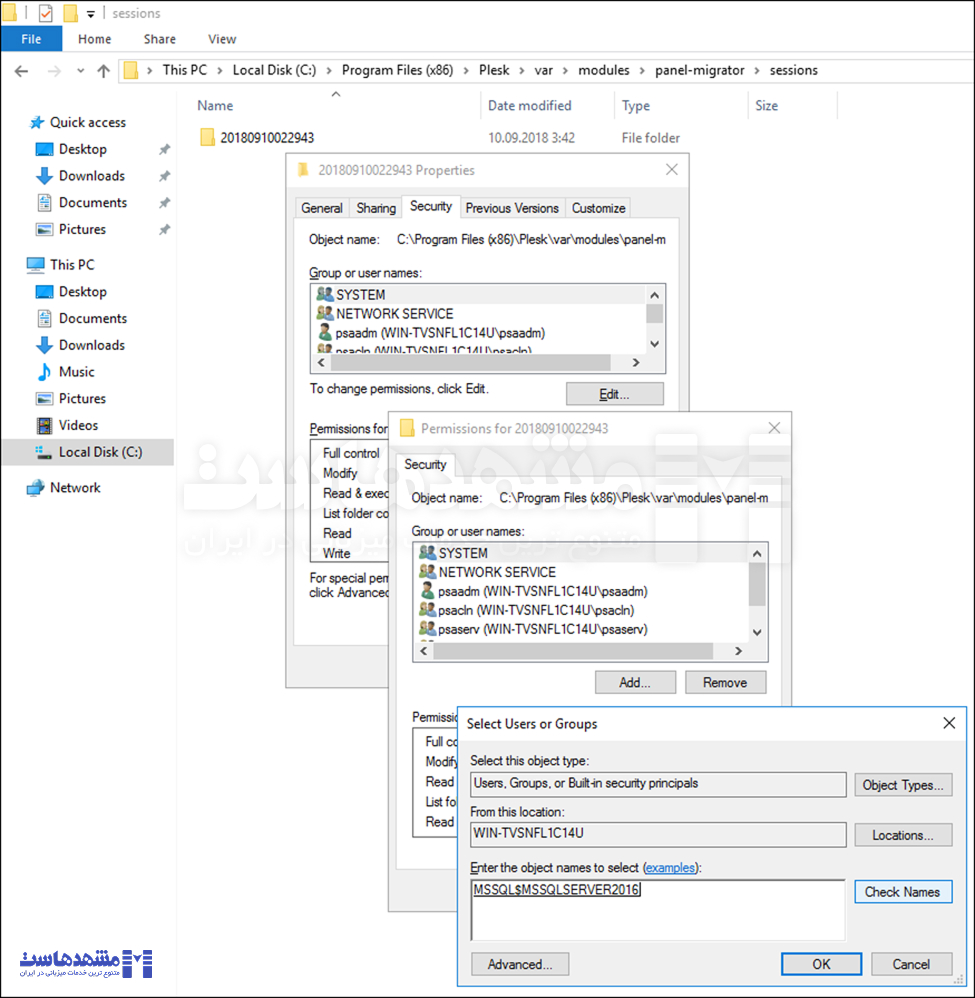Select This PC in navigation pane

click(x=72, y=265)
